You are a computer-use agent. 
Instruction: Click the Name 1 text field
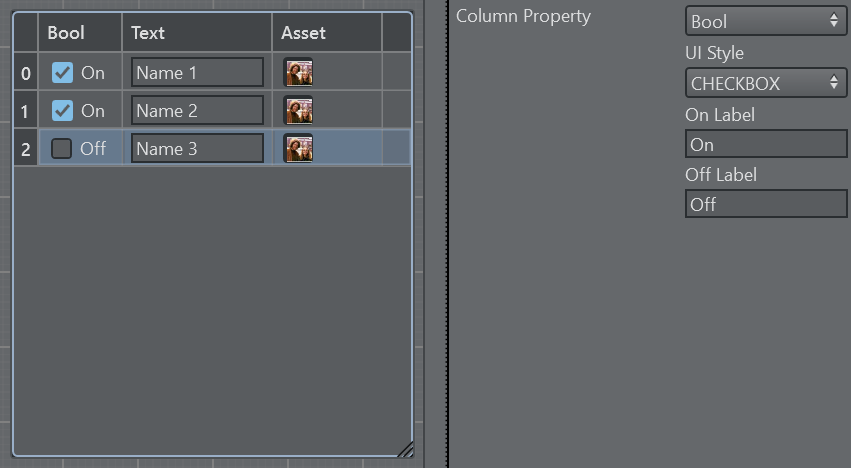pyautogui.click(x=197, y=72)
